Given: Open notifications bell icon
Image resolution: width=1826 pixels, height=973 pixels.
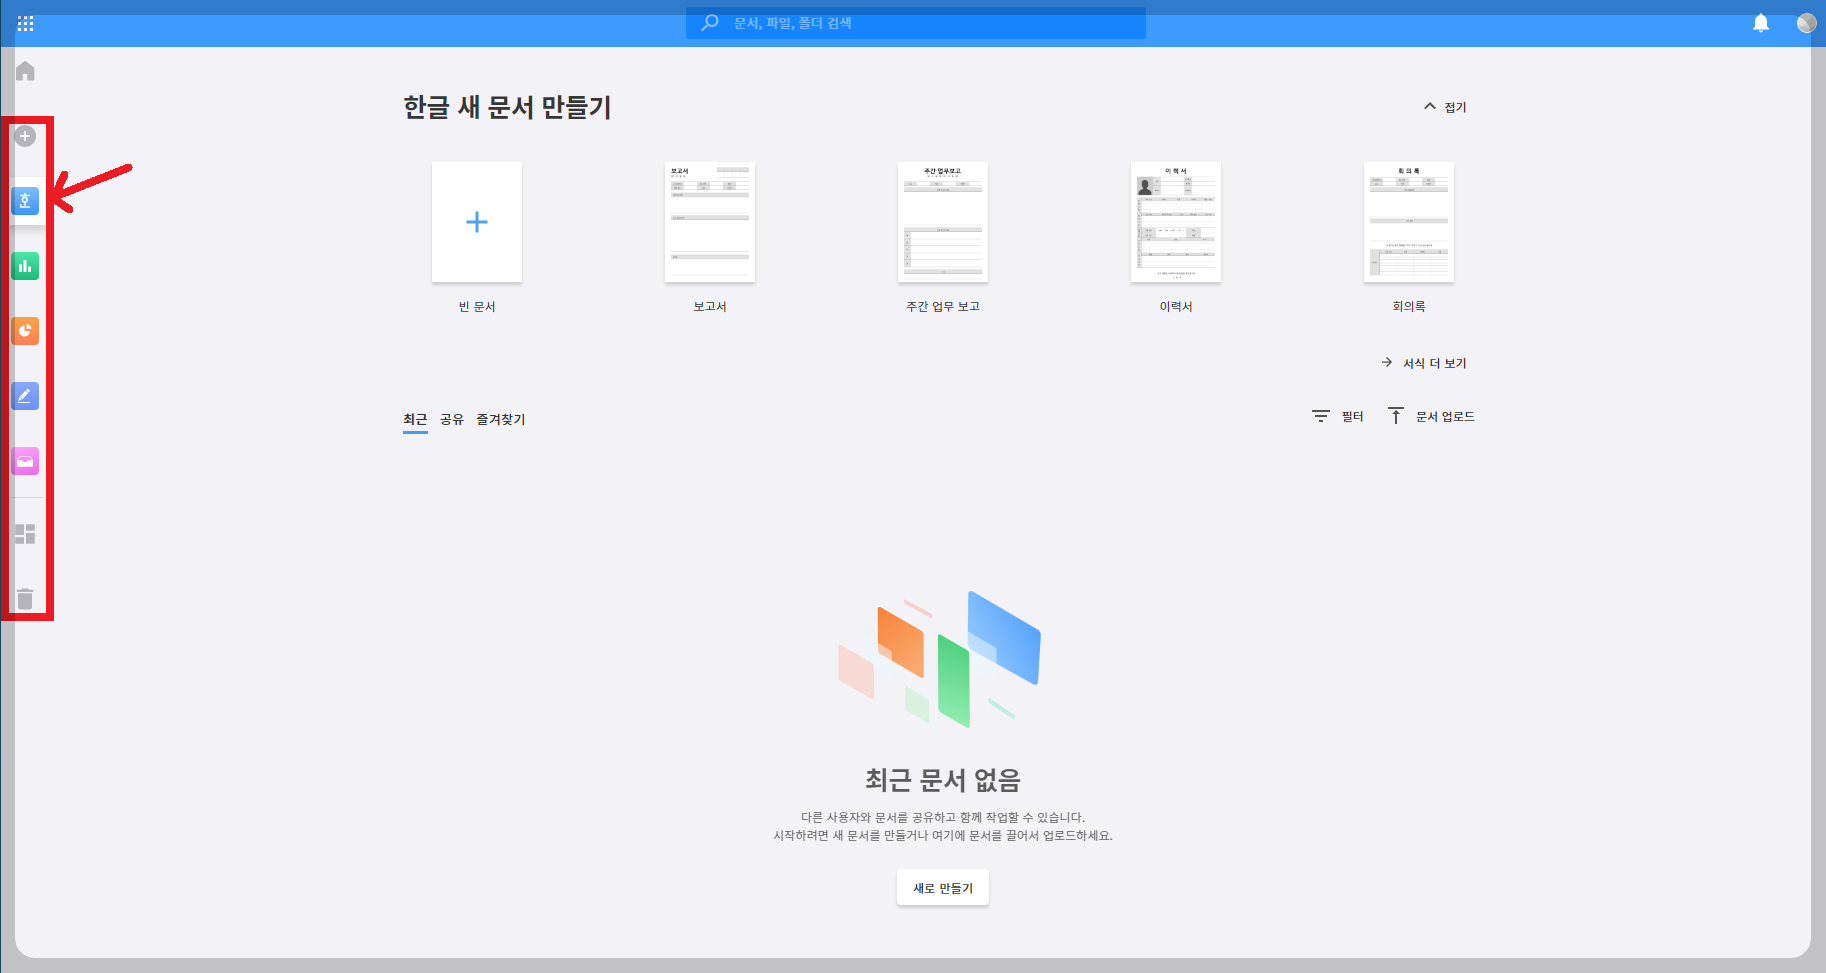Looking at the screenshot, I should [1761, 23].
